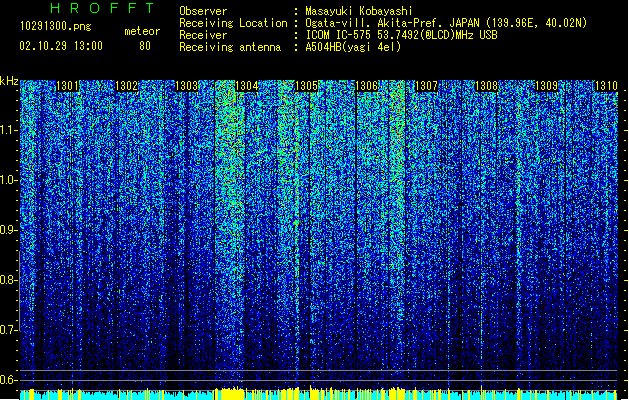Click the 1.0 frequency axis label

[x=8, y=180]
